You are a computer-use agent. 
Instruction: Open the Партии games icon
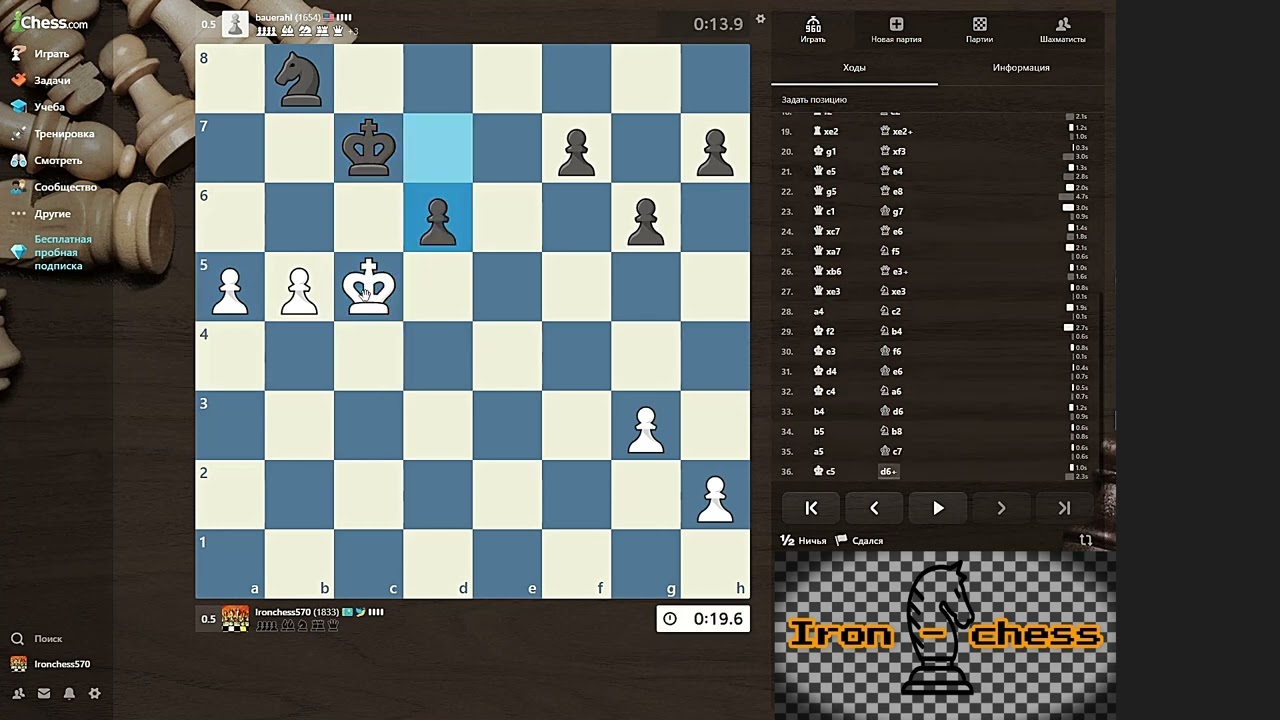pyautogui.click(x=979, y=30)
